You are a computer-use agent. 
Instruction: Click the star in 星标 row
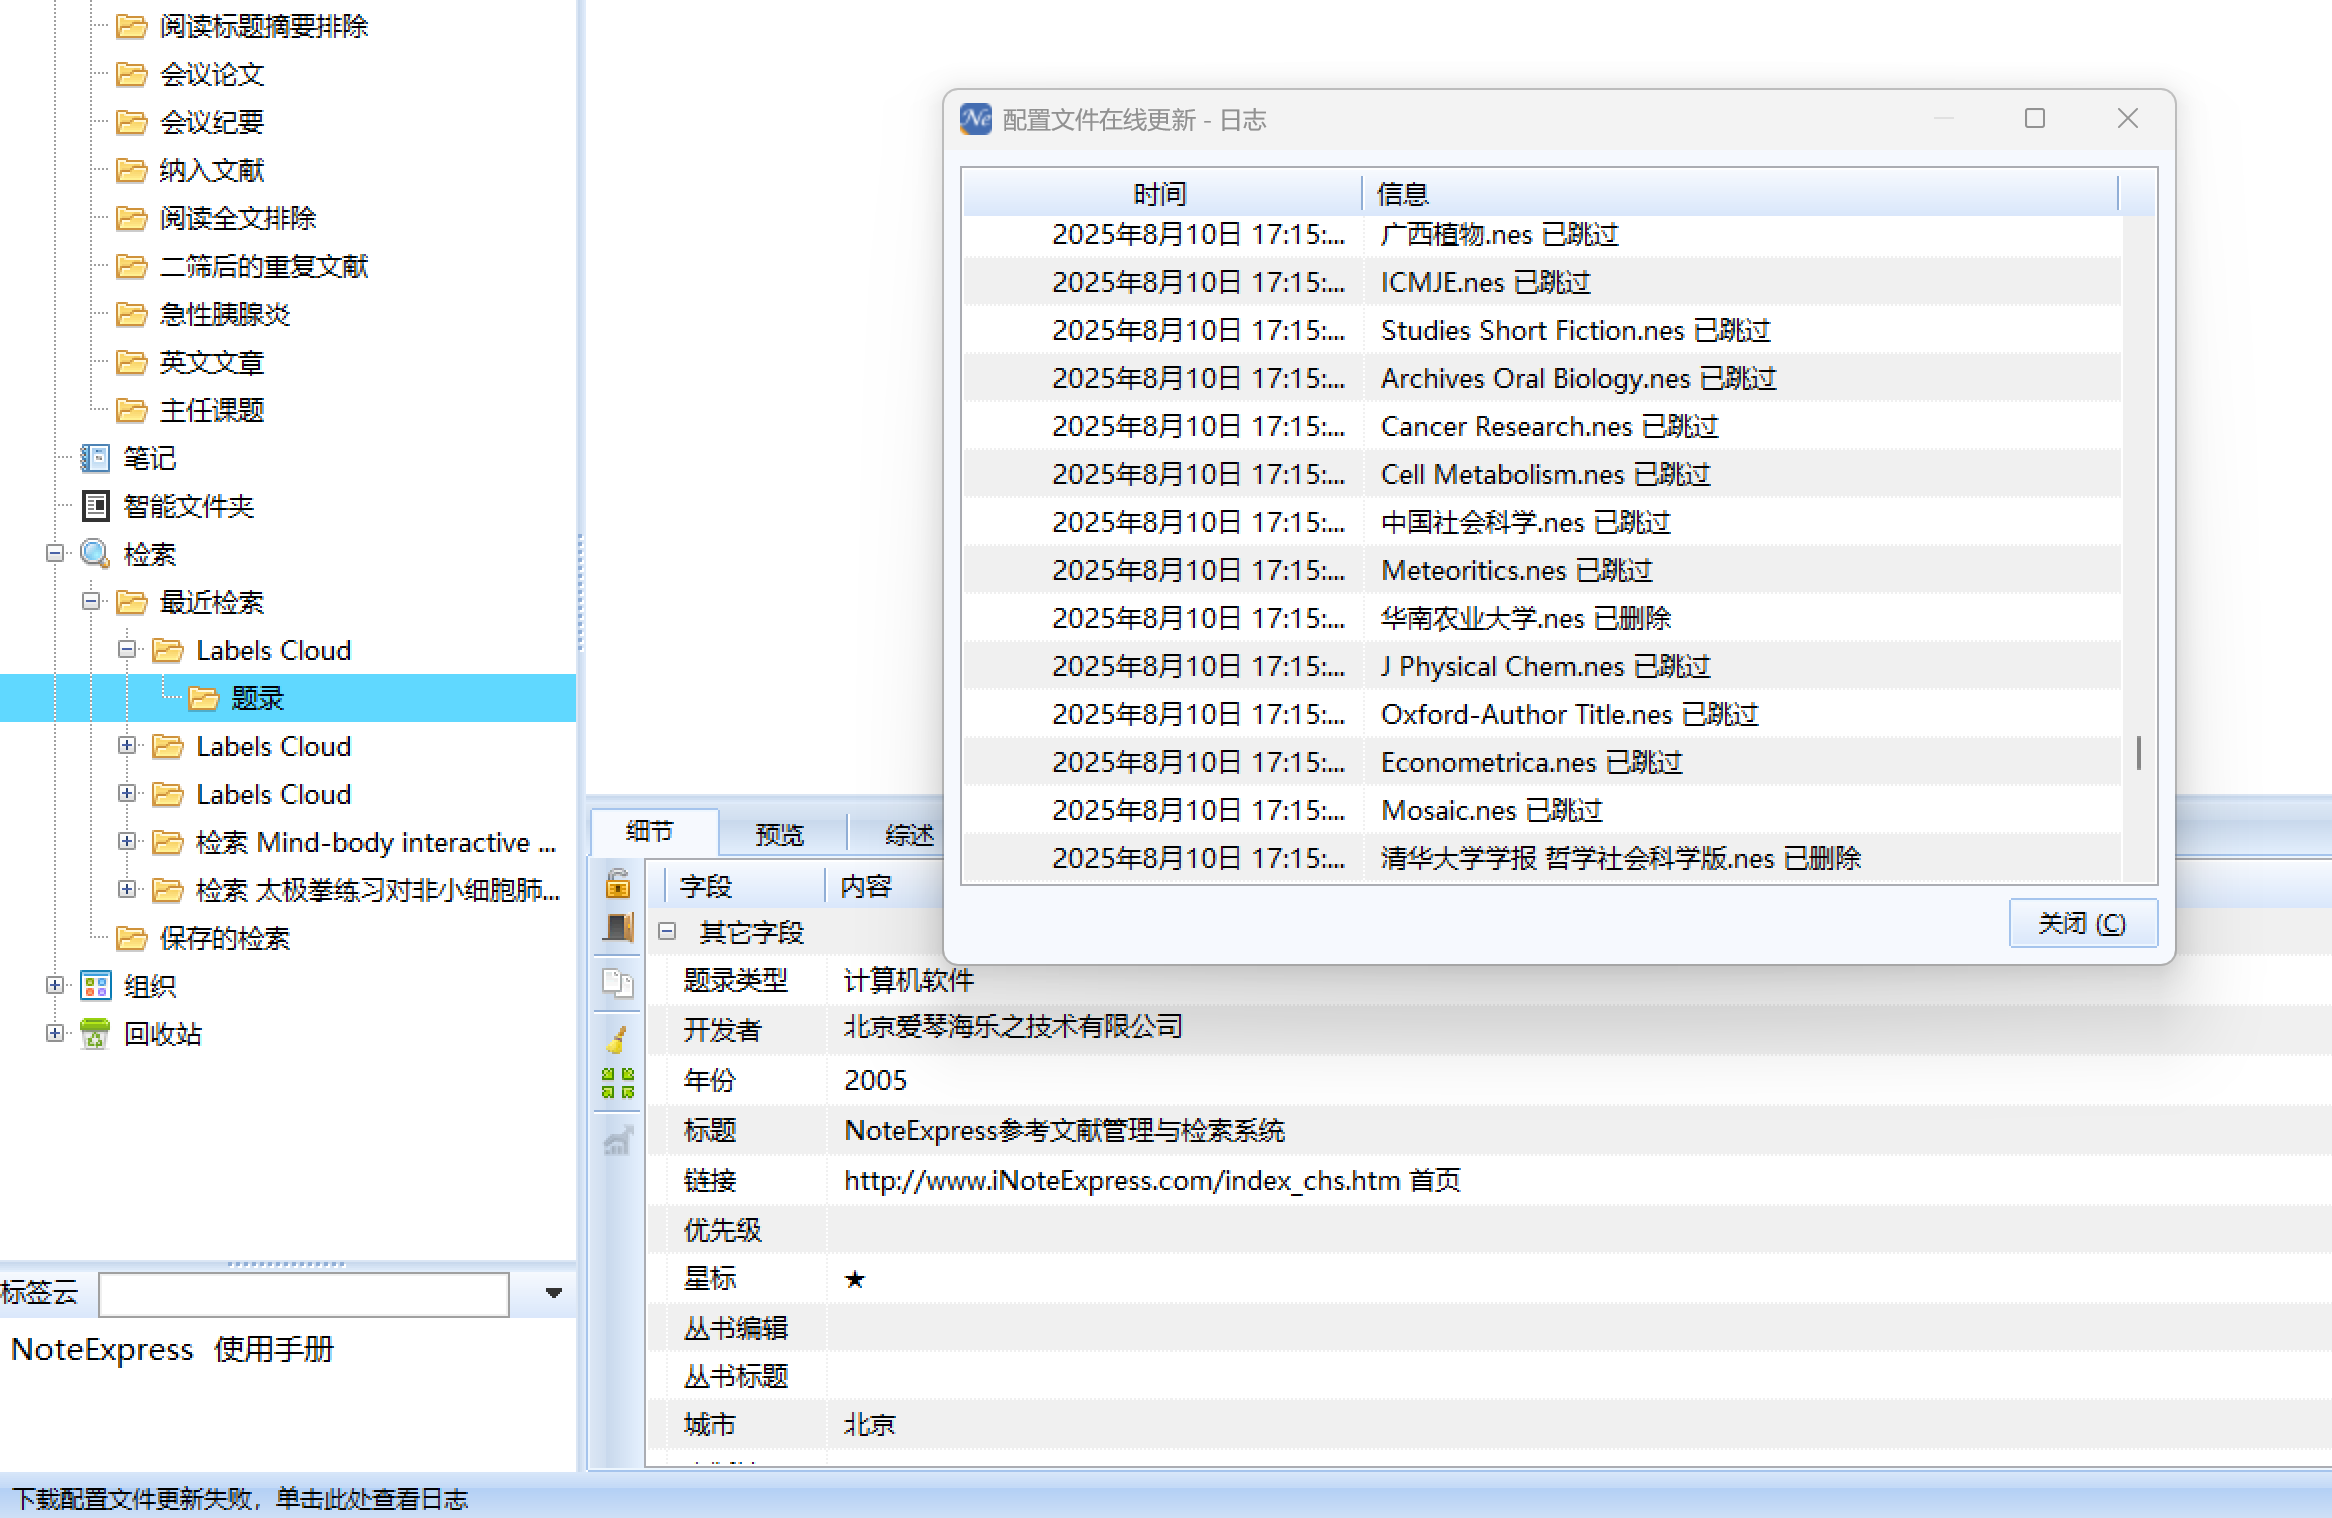855,1279
